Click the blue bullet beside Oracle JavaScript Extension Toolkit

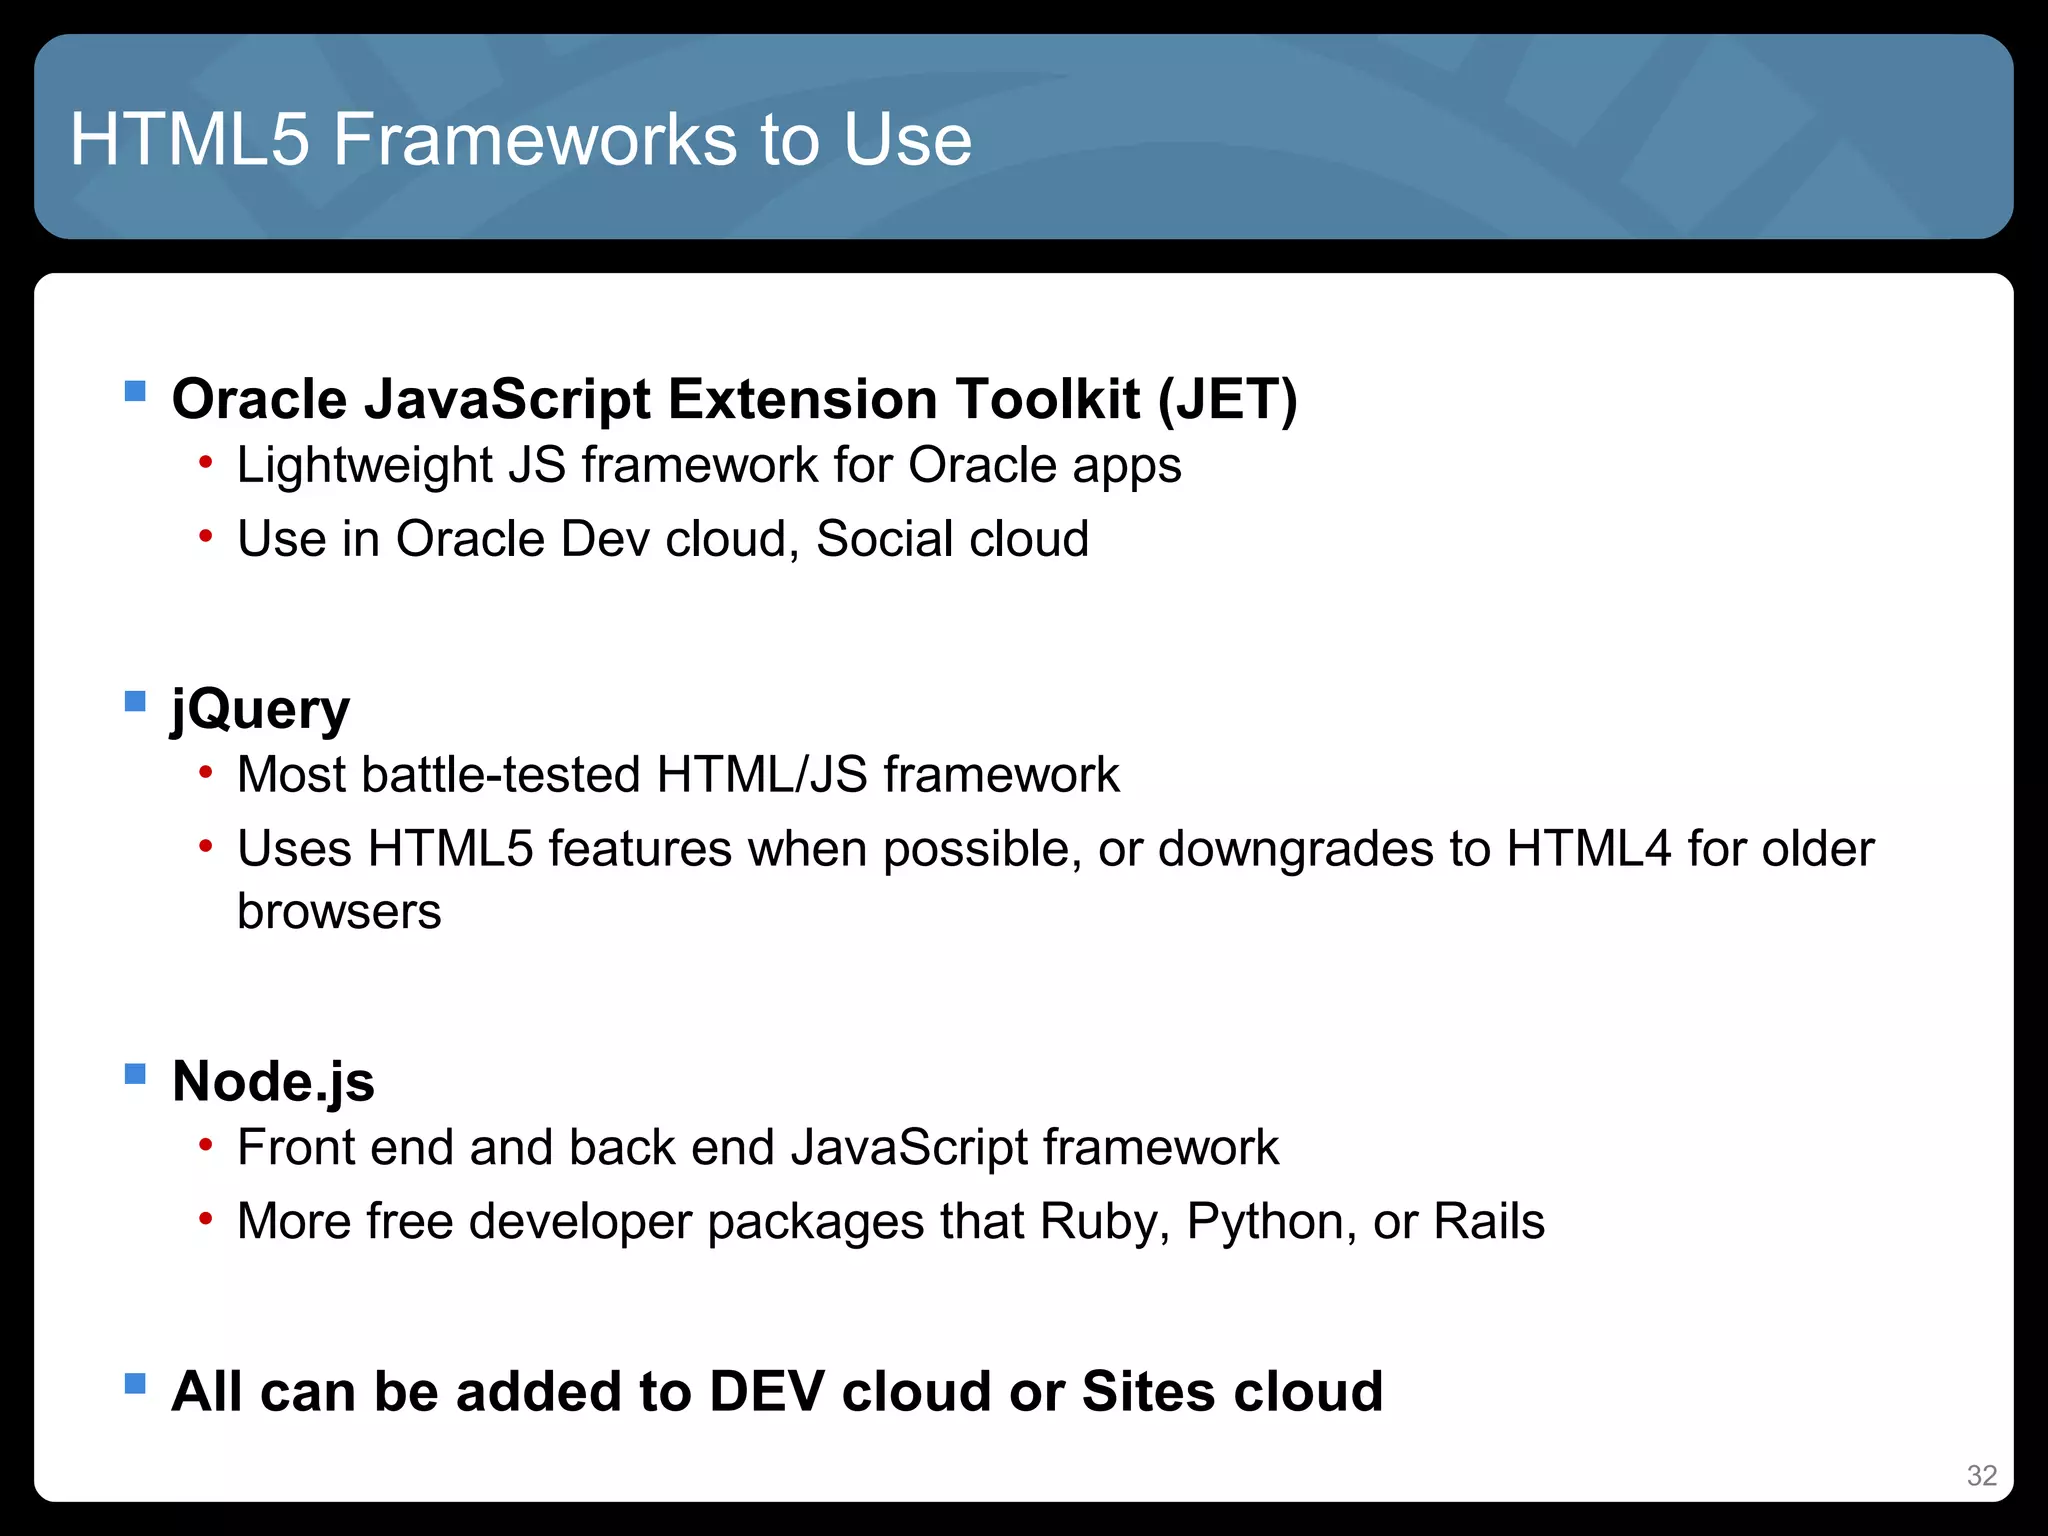pos(135,390)
